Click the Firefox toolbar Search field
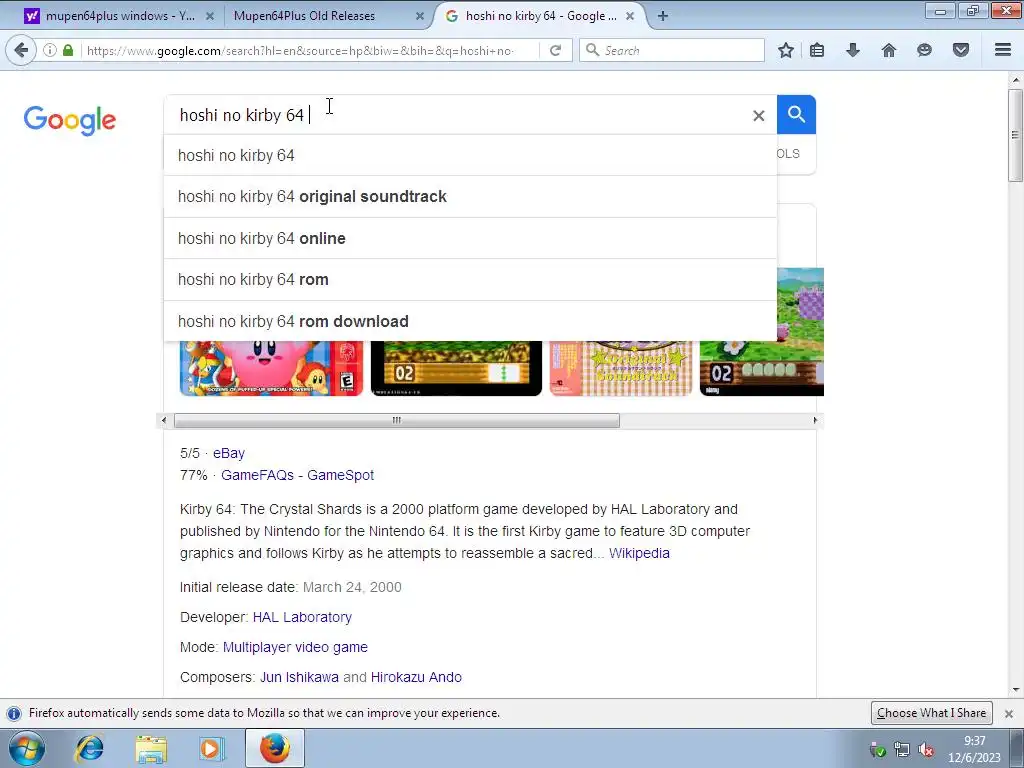Screen dimensions: 1024x768 pyautogui.click(x=671, y=50)
